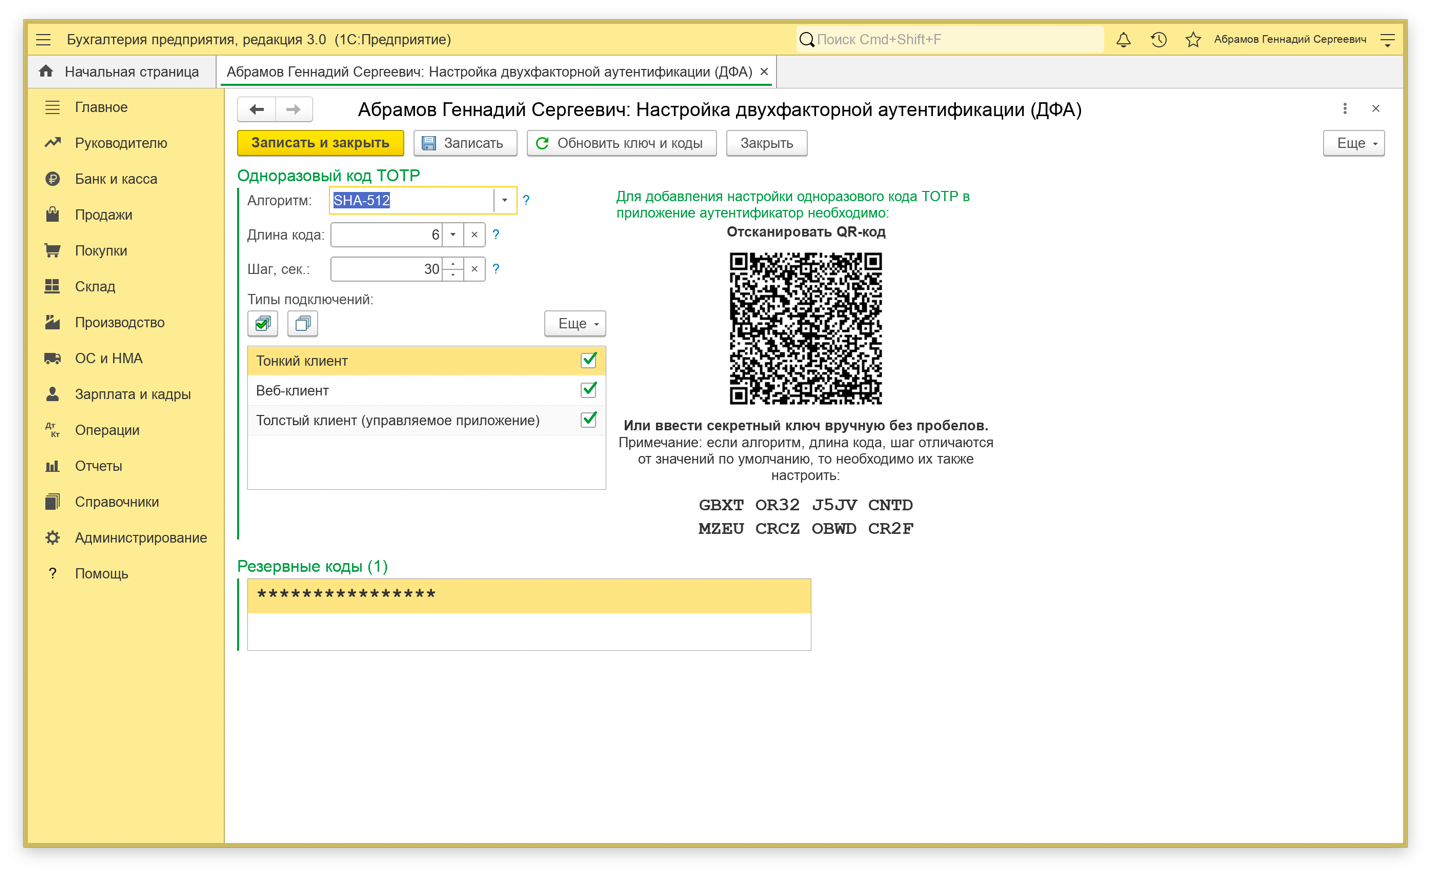Click the Записать save button

[465, 143]
